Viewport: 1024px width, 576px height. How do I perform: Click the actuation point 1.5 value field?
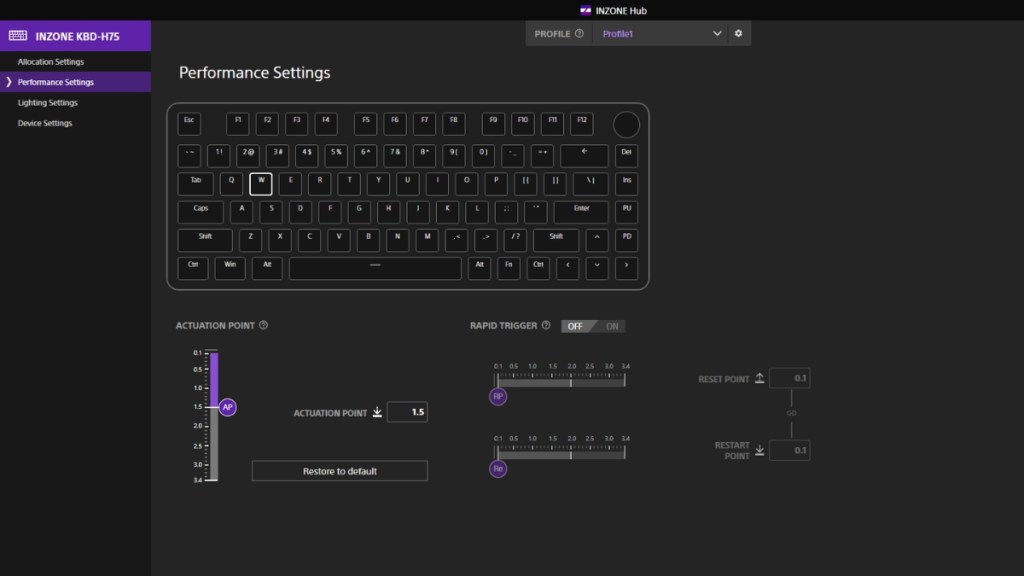[x=407, y=412]
